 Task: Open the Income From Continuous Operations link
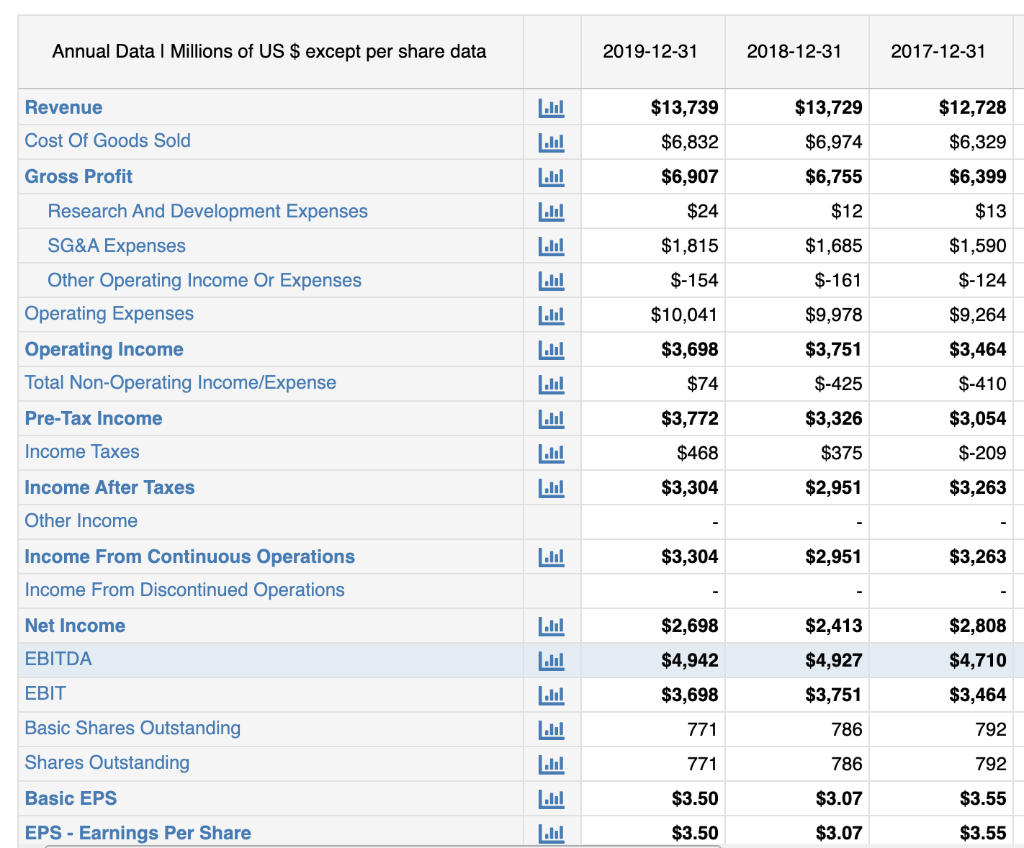(x=189, y=556)
